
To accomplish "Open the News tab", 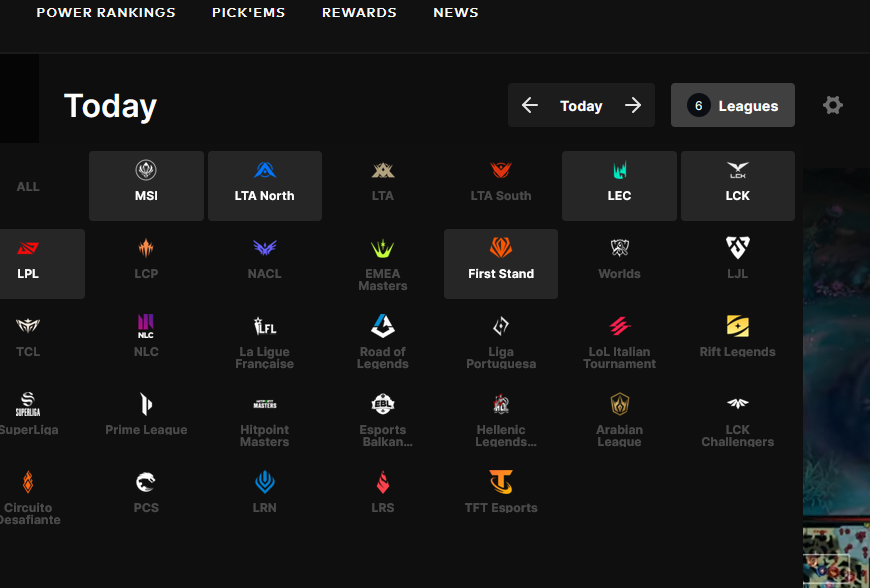I will coord(456,12).
